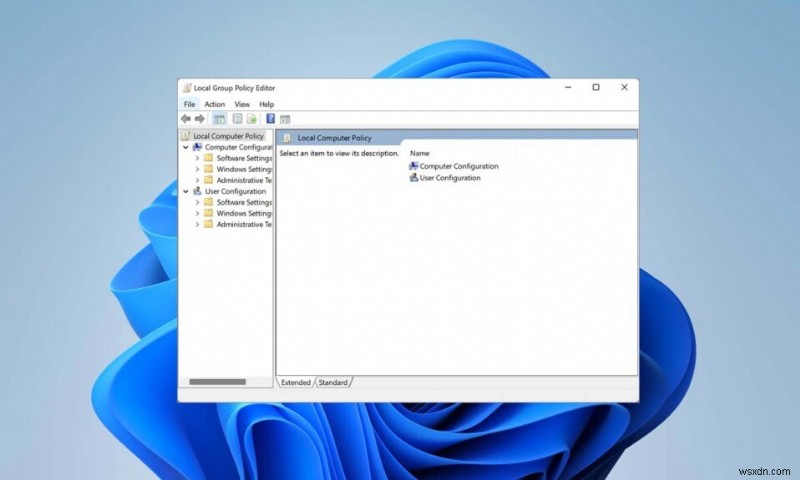Expand Windows Settings under Computer Configuration
Screen dimensions: 800x480
[x=197, y=169]
